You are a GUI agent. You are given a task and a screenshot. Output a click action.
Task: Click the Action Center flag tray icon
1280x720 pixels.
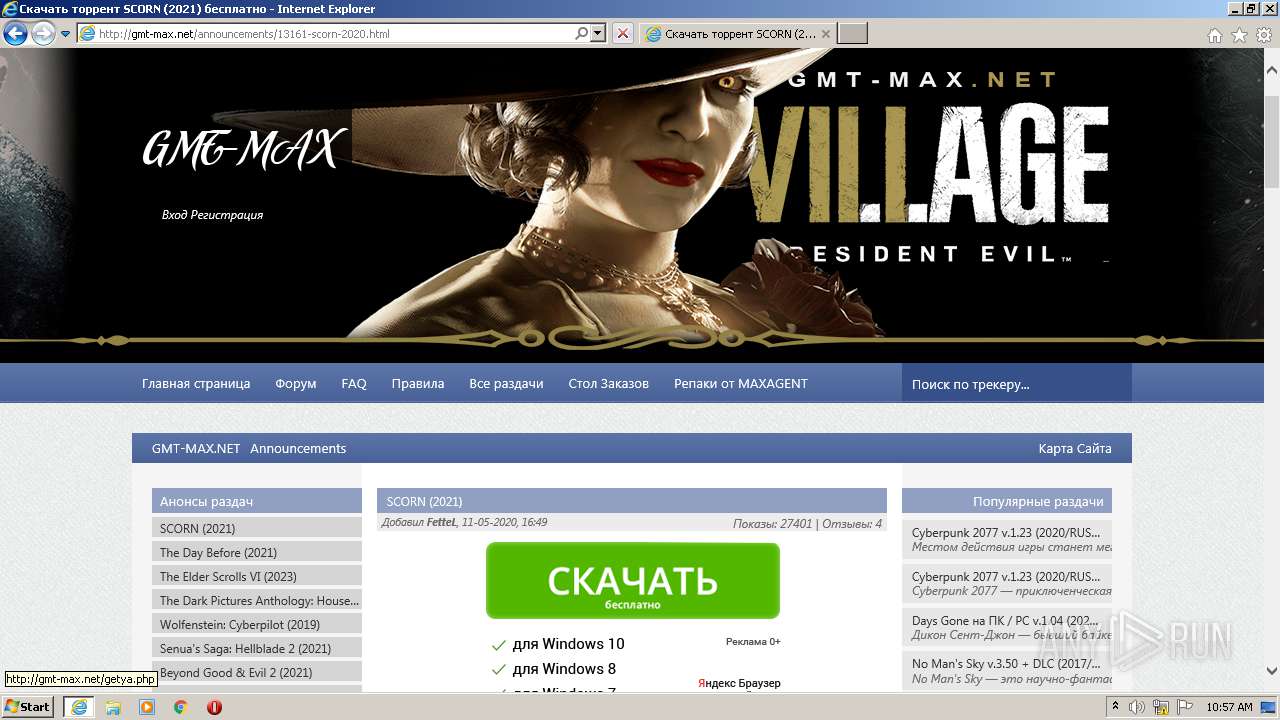(x=1184, y=707)
